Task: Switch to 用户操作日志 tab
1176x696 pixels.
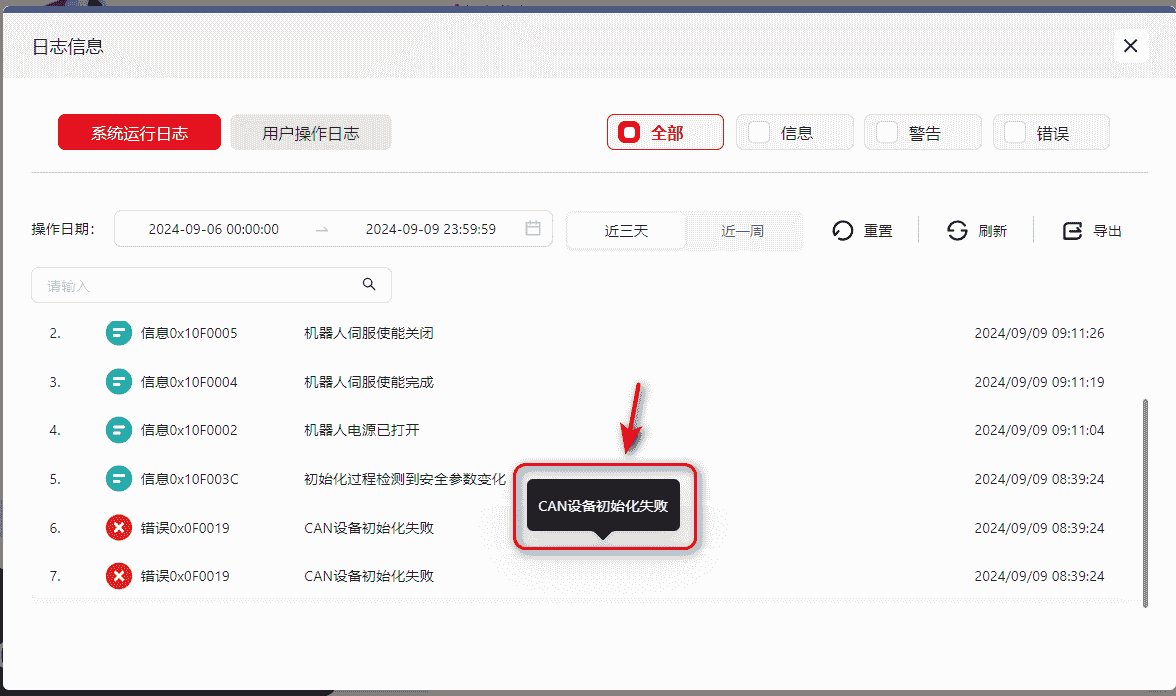Action: (310, 133)
